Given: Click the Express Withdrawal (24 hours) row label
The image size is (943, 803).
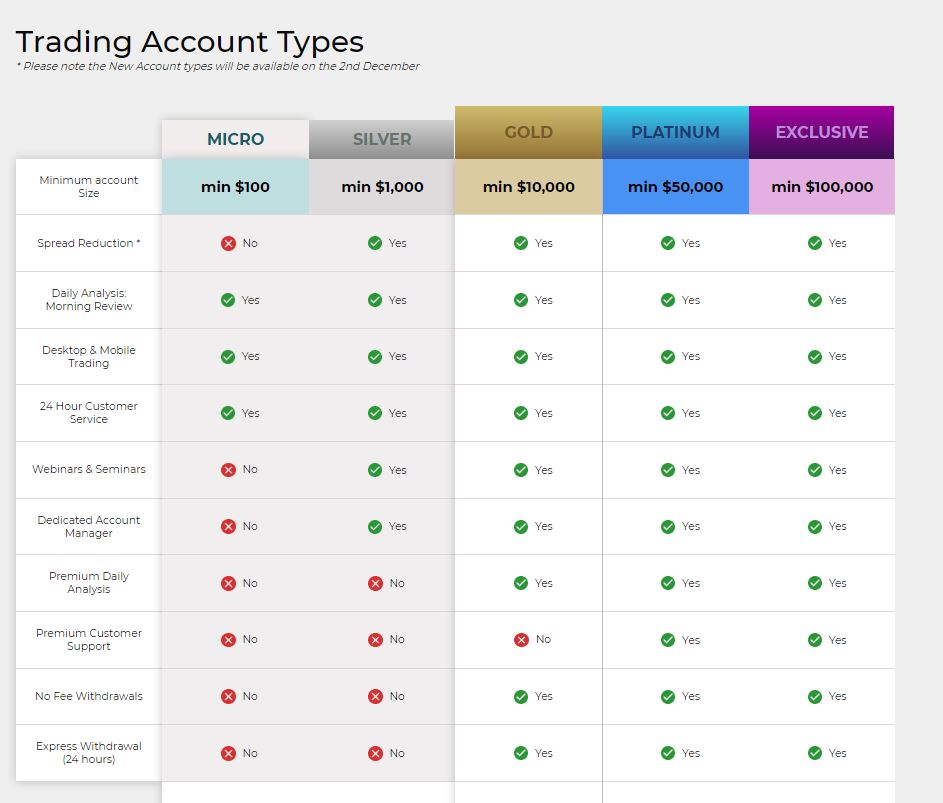Looking at the screenshot, I should [89, 753].
